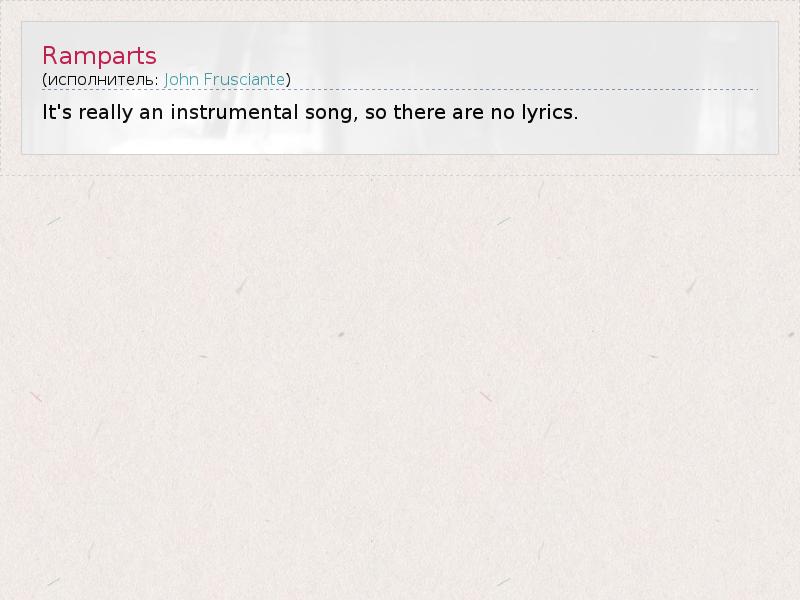The image size is (800, 600).
Task: Click the word 'really' in the text
Action: [105, 112]
